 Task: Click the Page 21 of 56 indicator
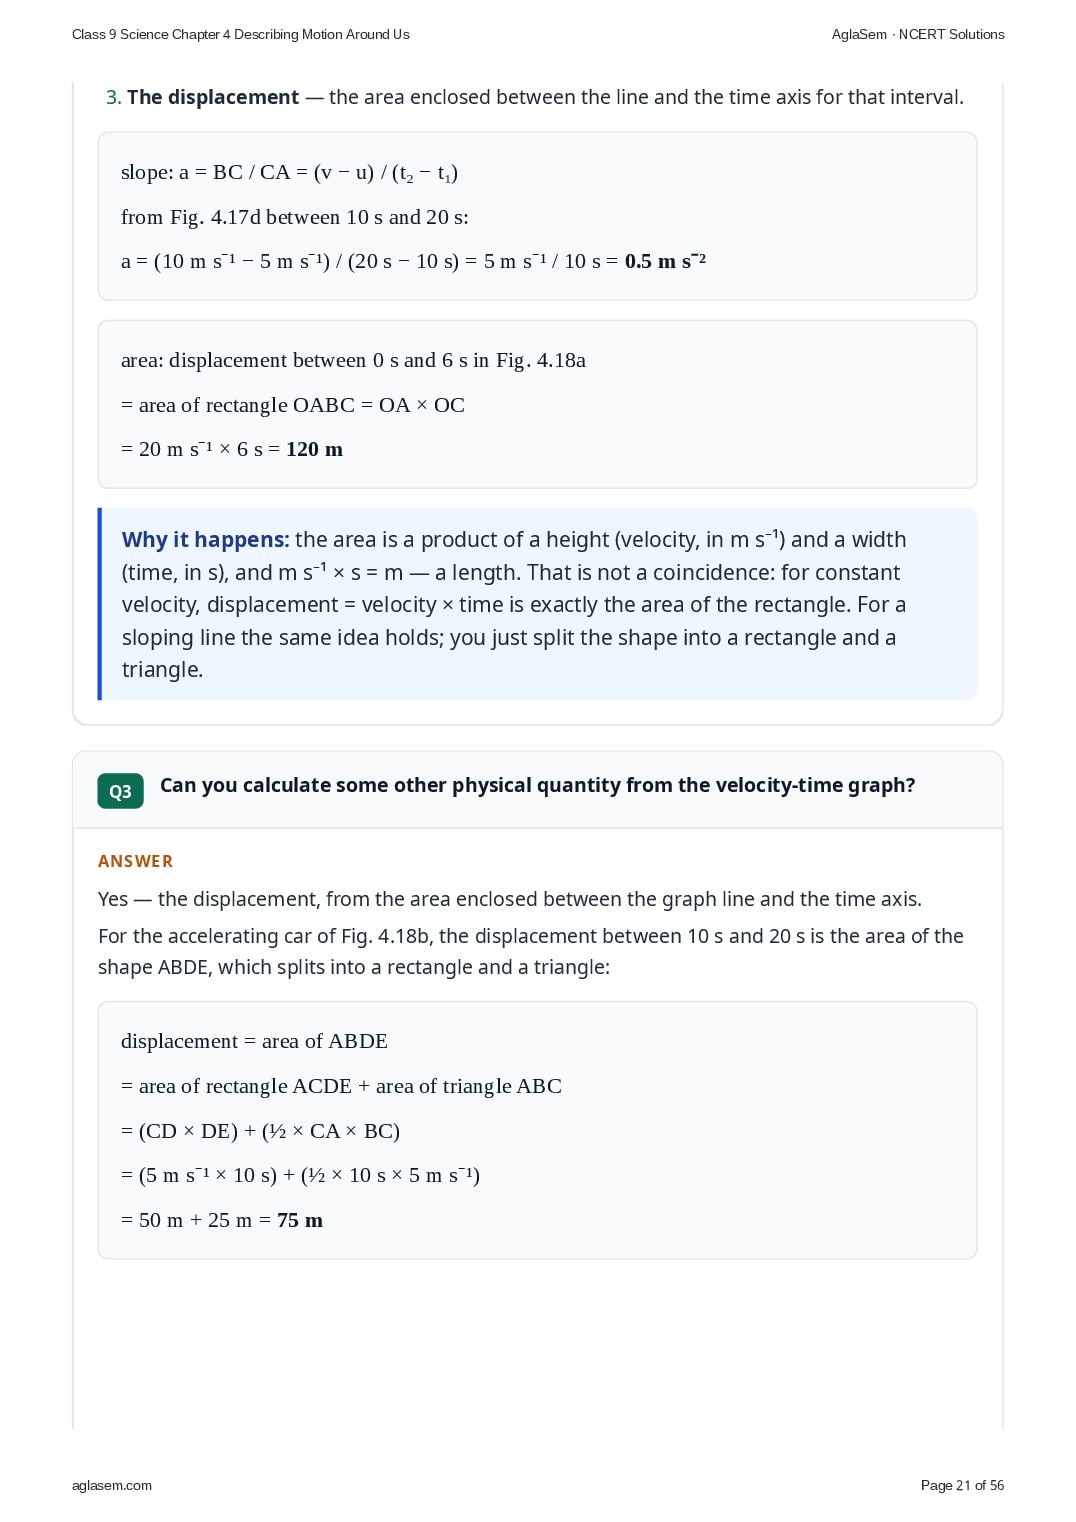click(x=962, y=1485)
